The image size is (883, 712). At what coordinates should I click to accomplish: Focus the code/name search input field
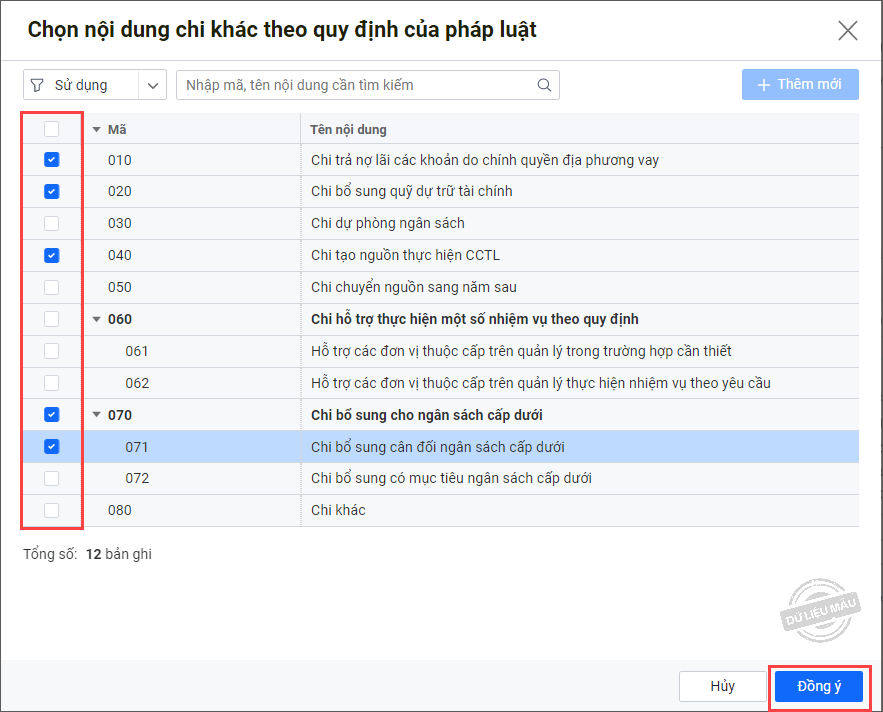tap(358, 85)
